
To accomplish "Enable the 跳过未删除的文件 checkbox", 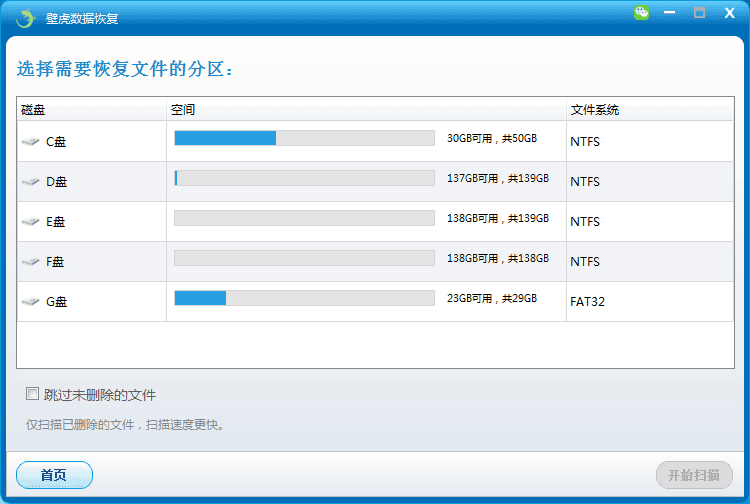I will 33,394.
